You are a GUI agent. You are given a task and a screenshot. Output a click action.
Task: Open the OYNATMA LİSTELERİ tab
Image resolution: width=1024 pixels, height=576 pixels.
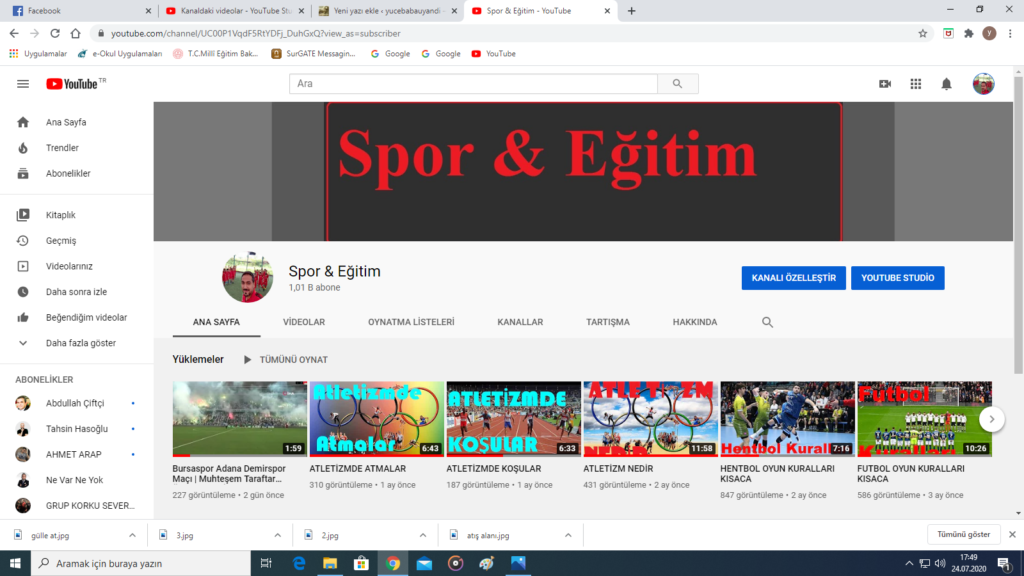[411, 322]
